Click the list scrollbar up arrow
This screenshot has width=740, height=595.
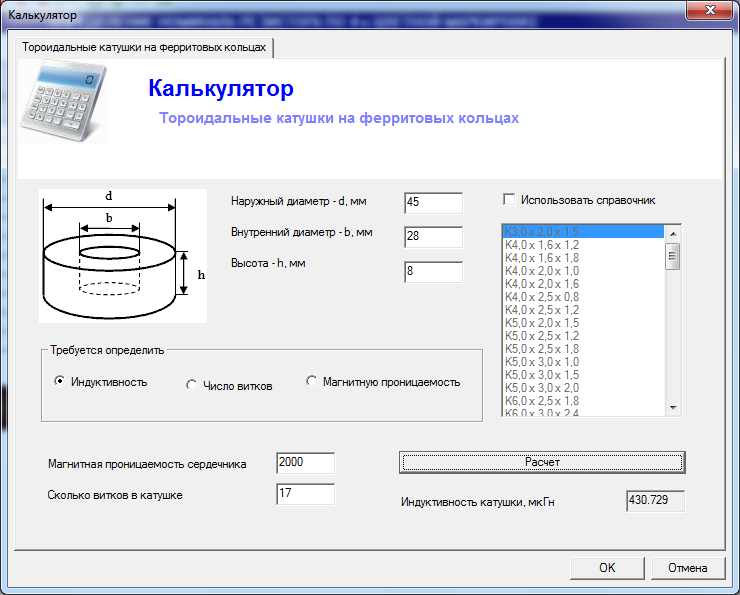(x=673, y=233)
